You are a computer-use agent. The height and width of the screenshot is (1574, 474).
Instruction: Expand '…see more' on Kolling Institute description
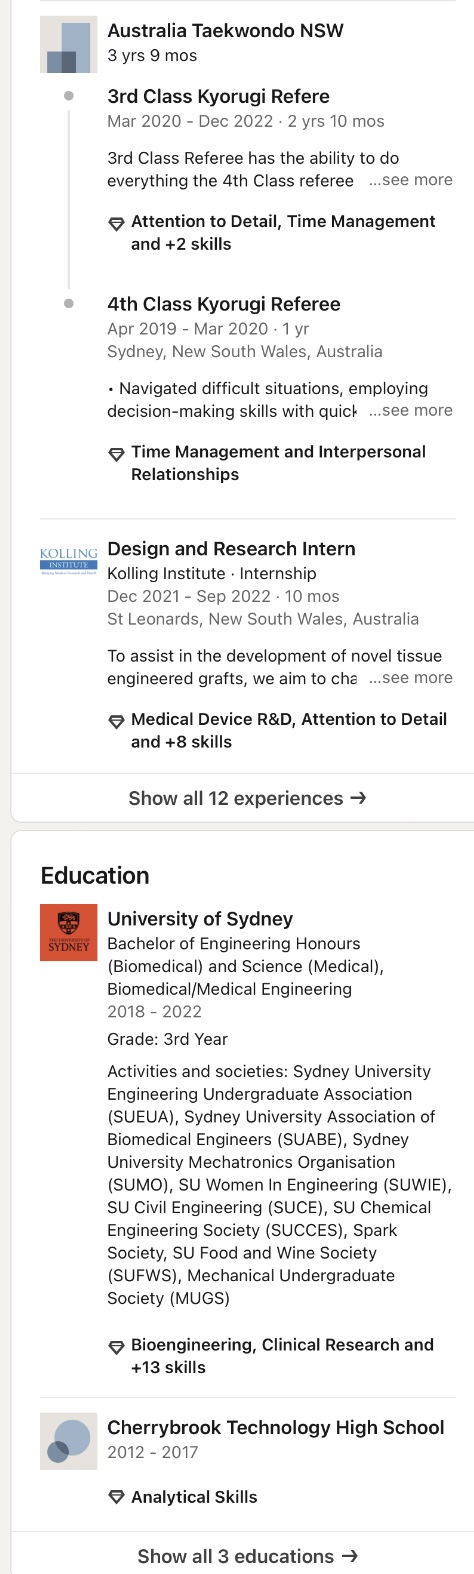[410, 677]
